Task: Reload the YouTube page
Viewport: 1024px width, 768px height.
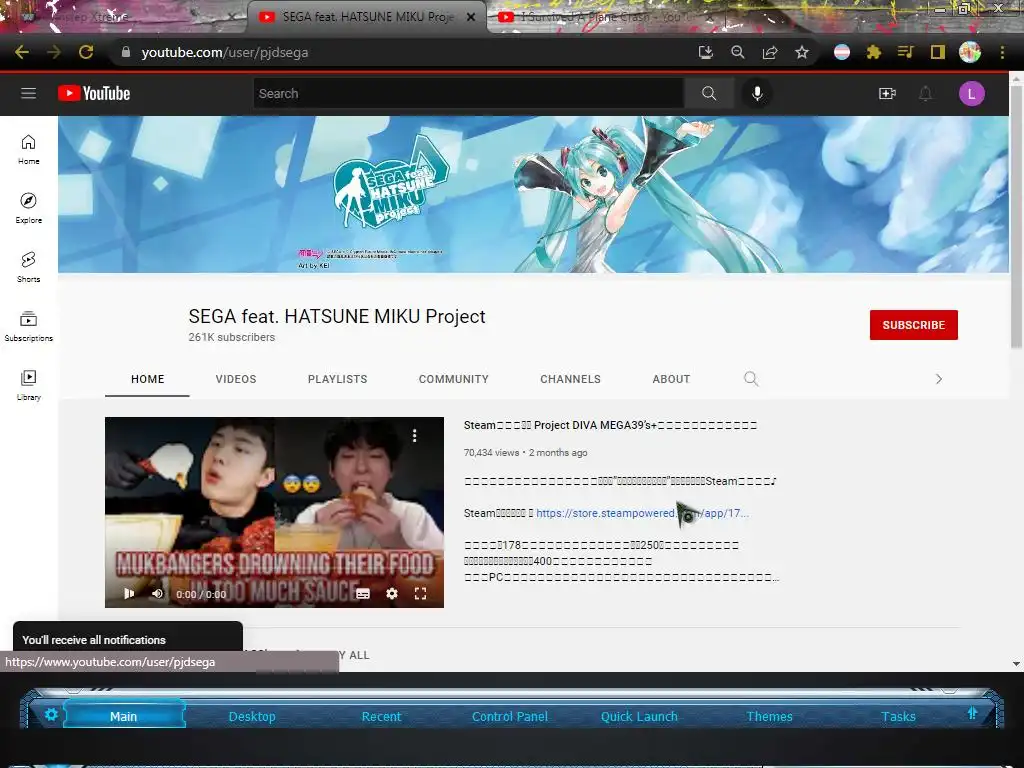Action: pyautogui.click(x=86, y=52)
